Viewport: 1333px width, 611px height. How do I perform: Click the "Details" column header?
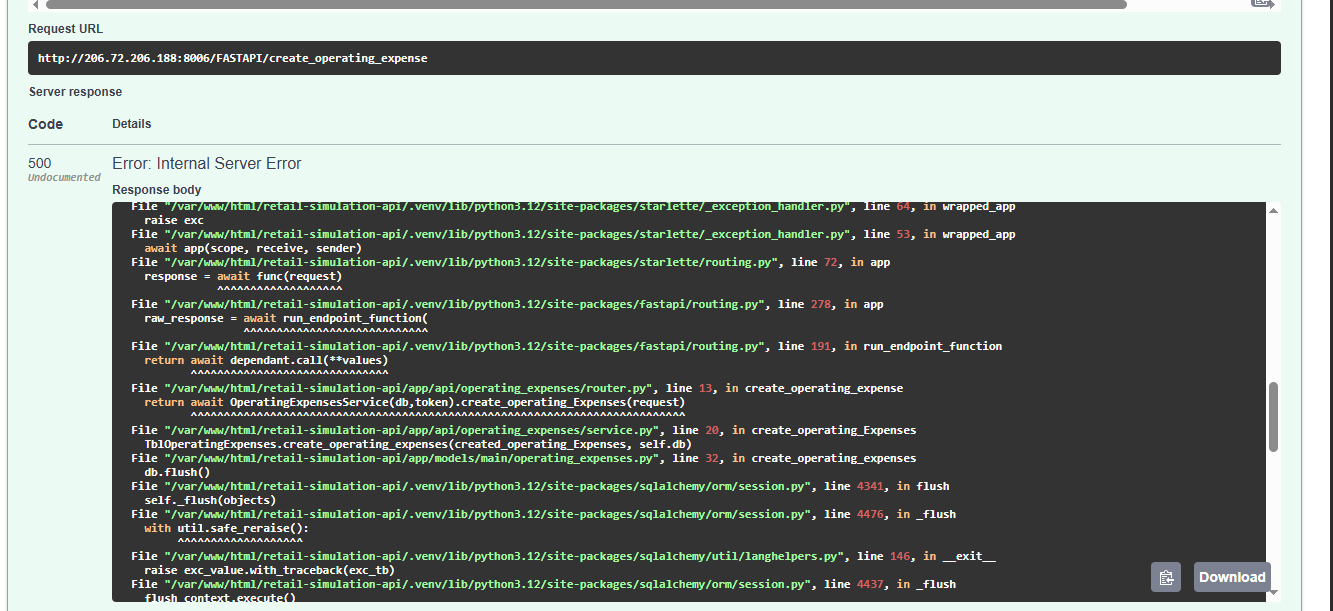point(132,124)
